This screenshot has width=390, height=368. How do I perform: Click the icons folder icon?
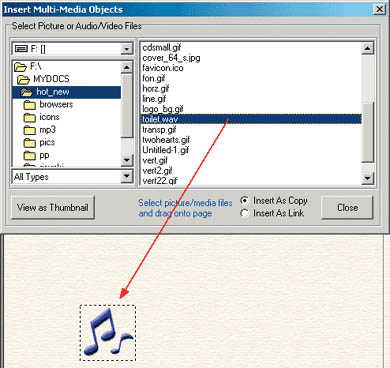tap(30, 118)
